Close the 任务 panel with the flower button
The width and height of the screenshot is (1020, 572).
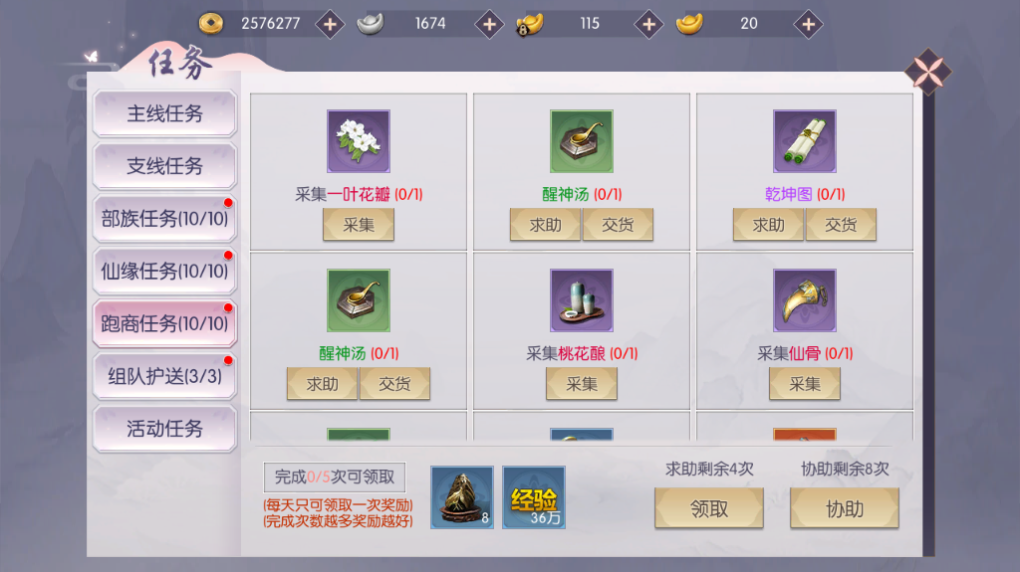[928, 72]
